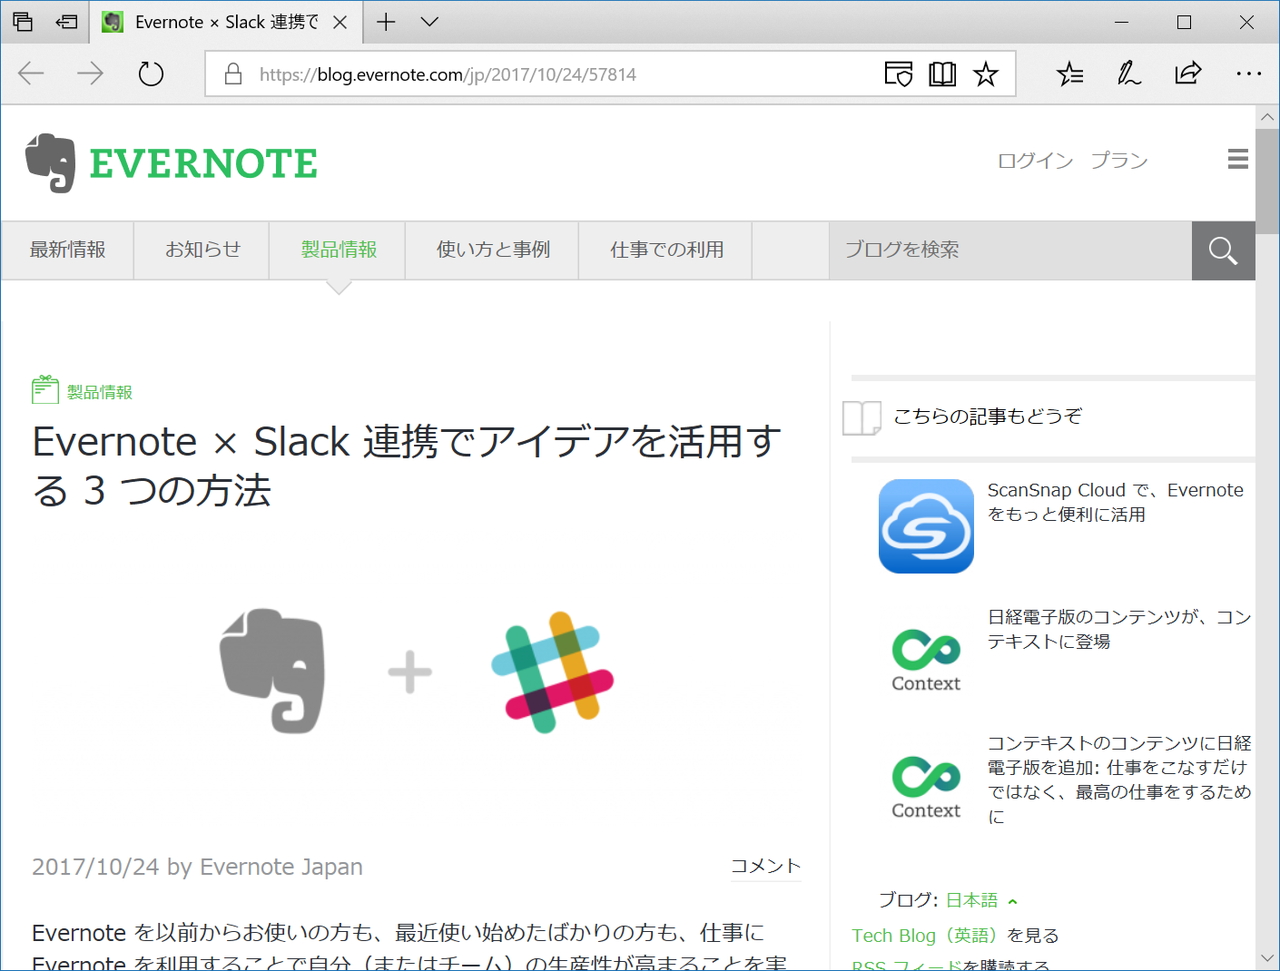Open the Hub with the starred-lines icon
Viewport: 1280px width, 971px height.
tap(1069, 73)
